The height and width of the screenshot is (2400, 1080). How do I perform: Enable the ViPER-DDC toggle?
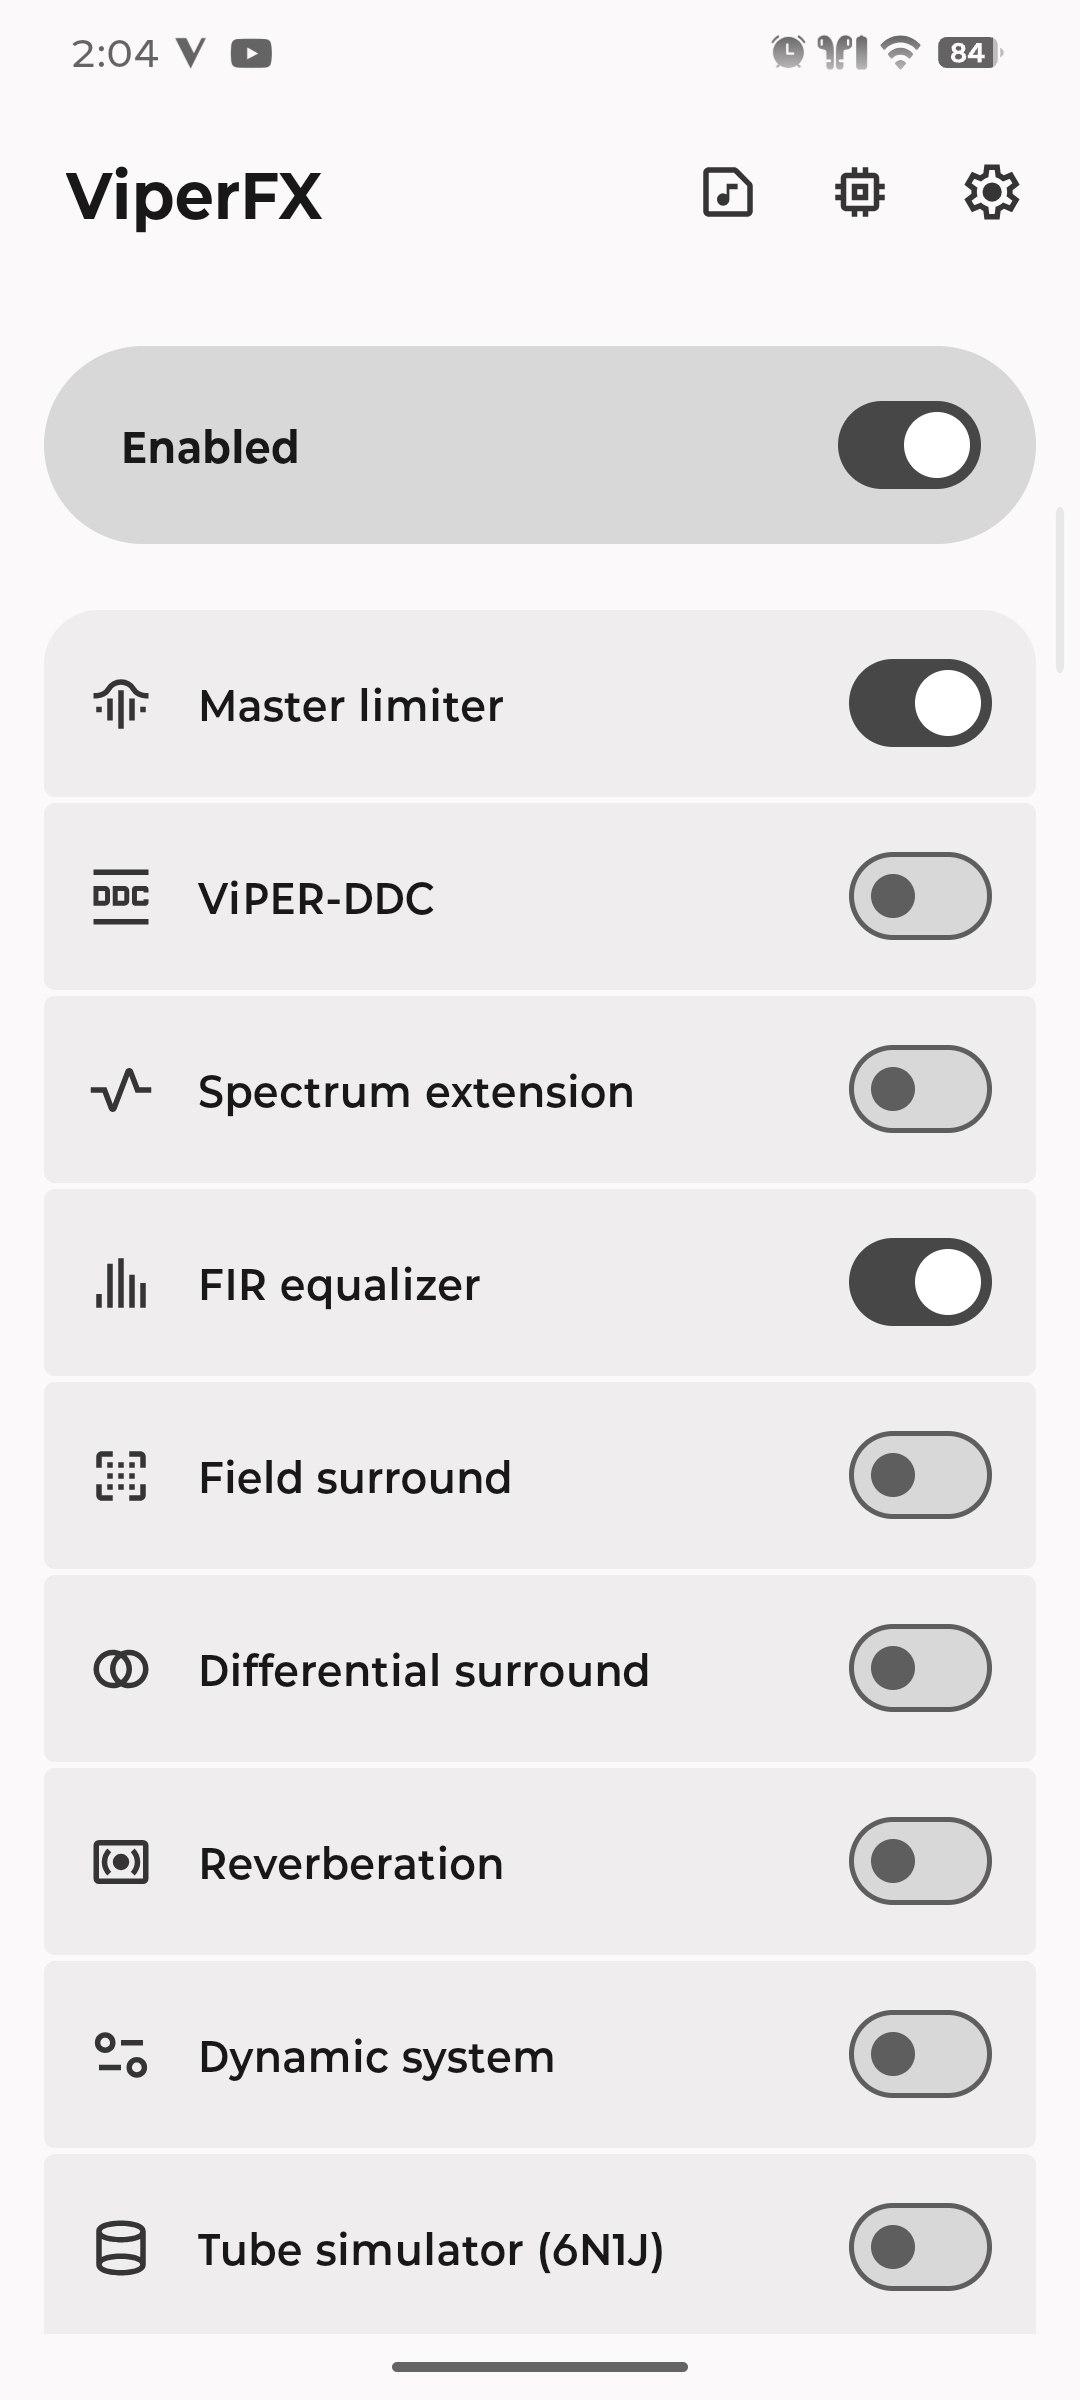[x=919, y=896]
